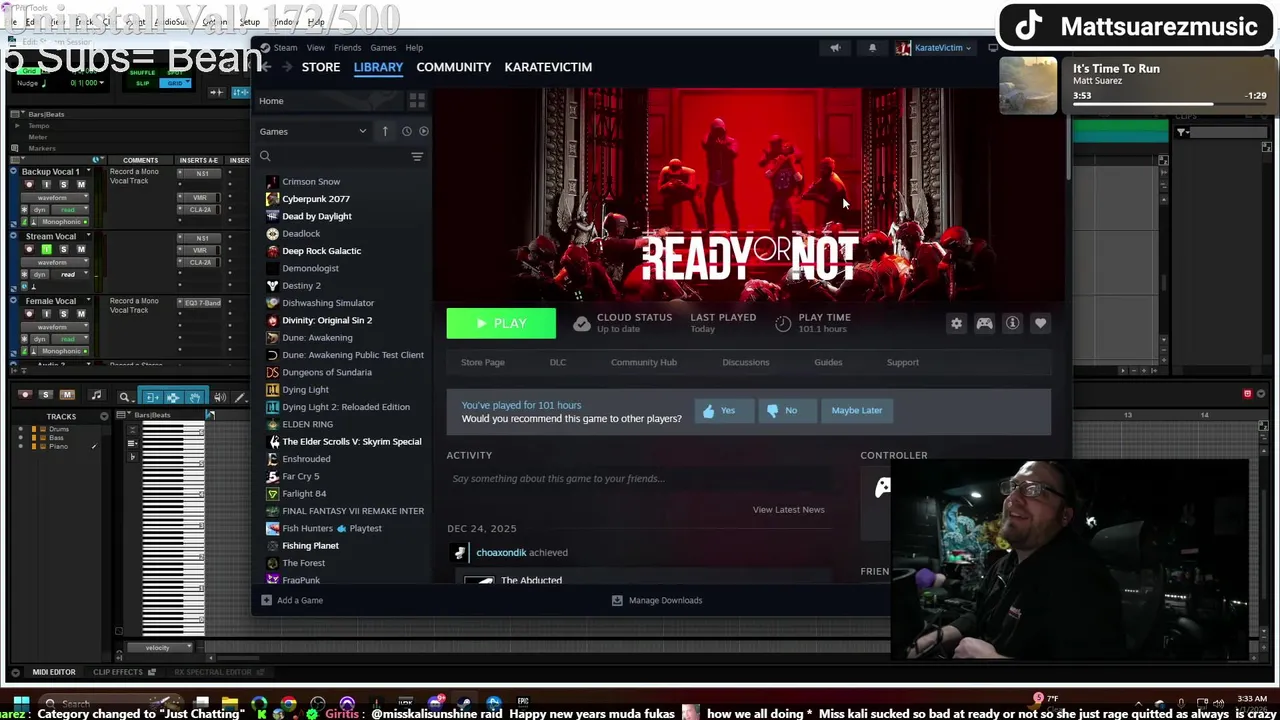Select Dead by Daylight in library
The height and width of the screenshot is (720, 1280).
pos(316,216)
